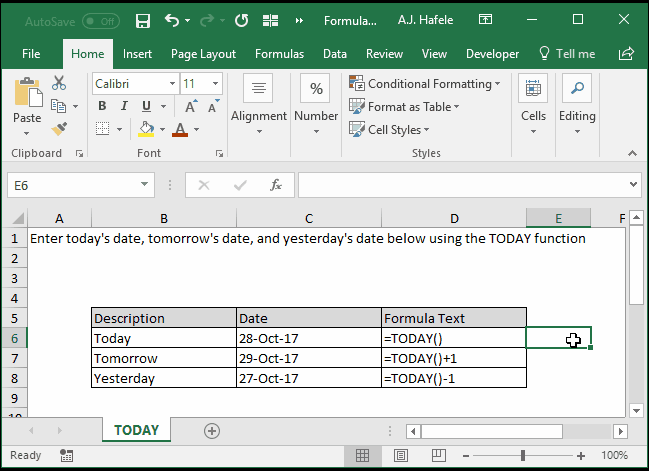The image size is (649, 471).
Task: Click the Insert Function fx icon
Action: click(276, 185)
